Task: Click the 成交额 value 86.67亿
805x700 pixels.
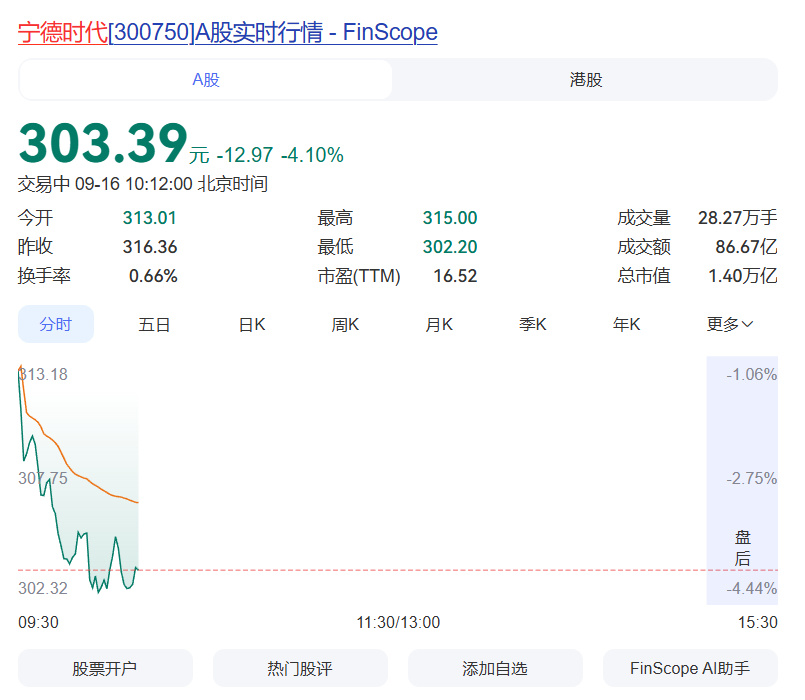Action: point(746,247)
